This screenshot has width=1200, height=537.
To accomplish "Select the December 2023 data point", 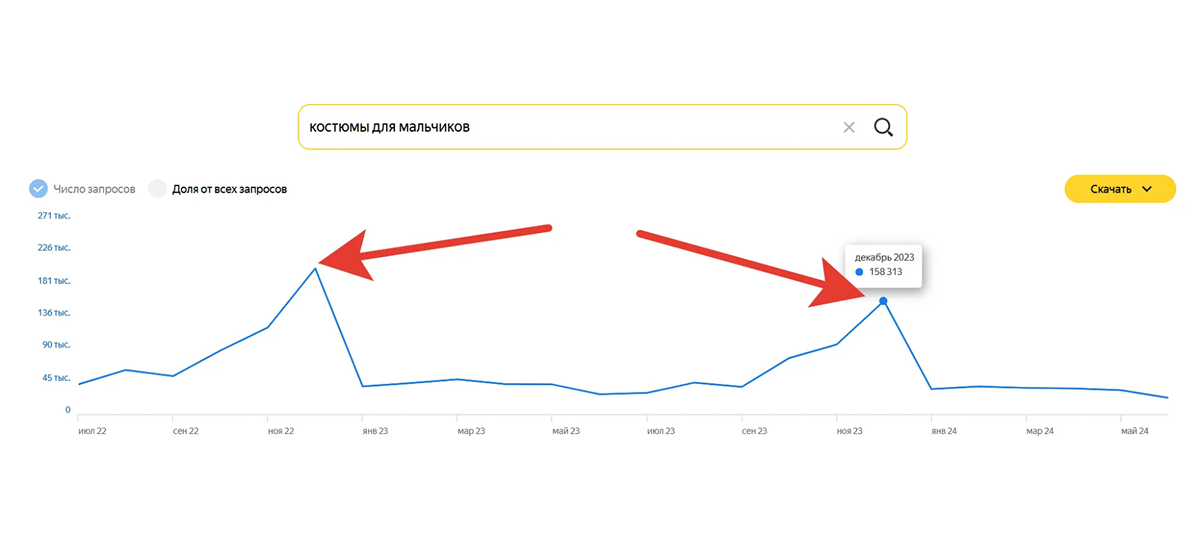I will [883, 301].
